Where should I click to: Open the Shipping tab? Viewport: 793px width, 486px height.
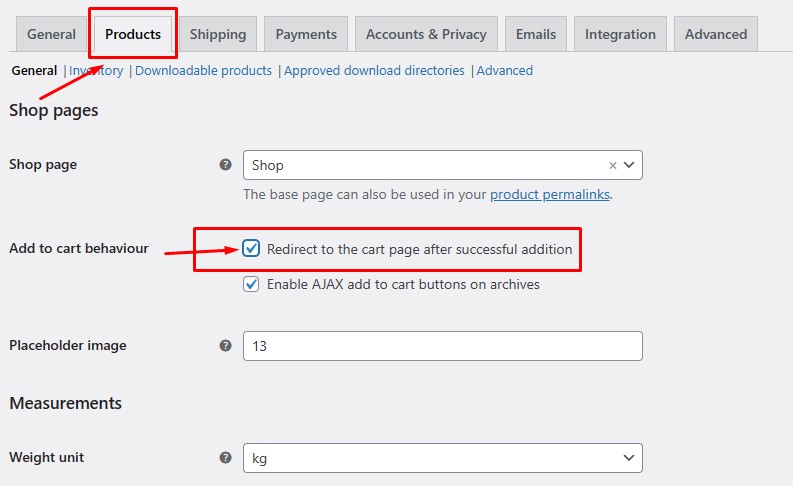[x=218, y=34]
